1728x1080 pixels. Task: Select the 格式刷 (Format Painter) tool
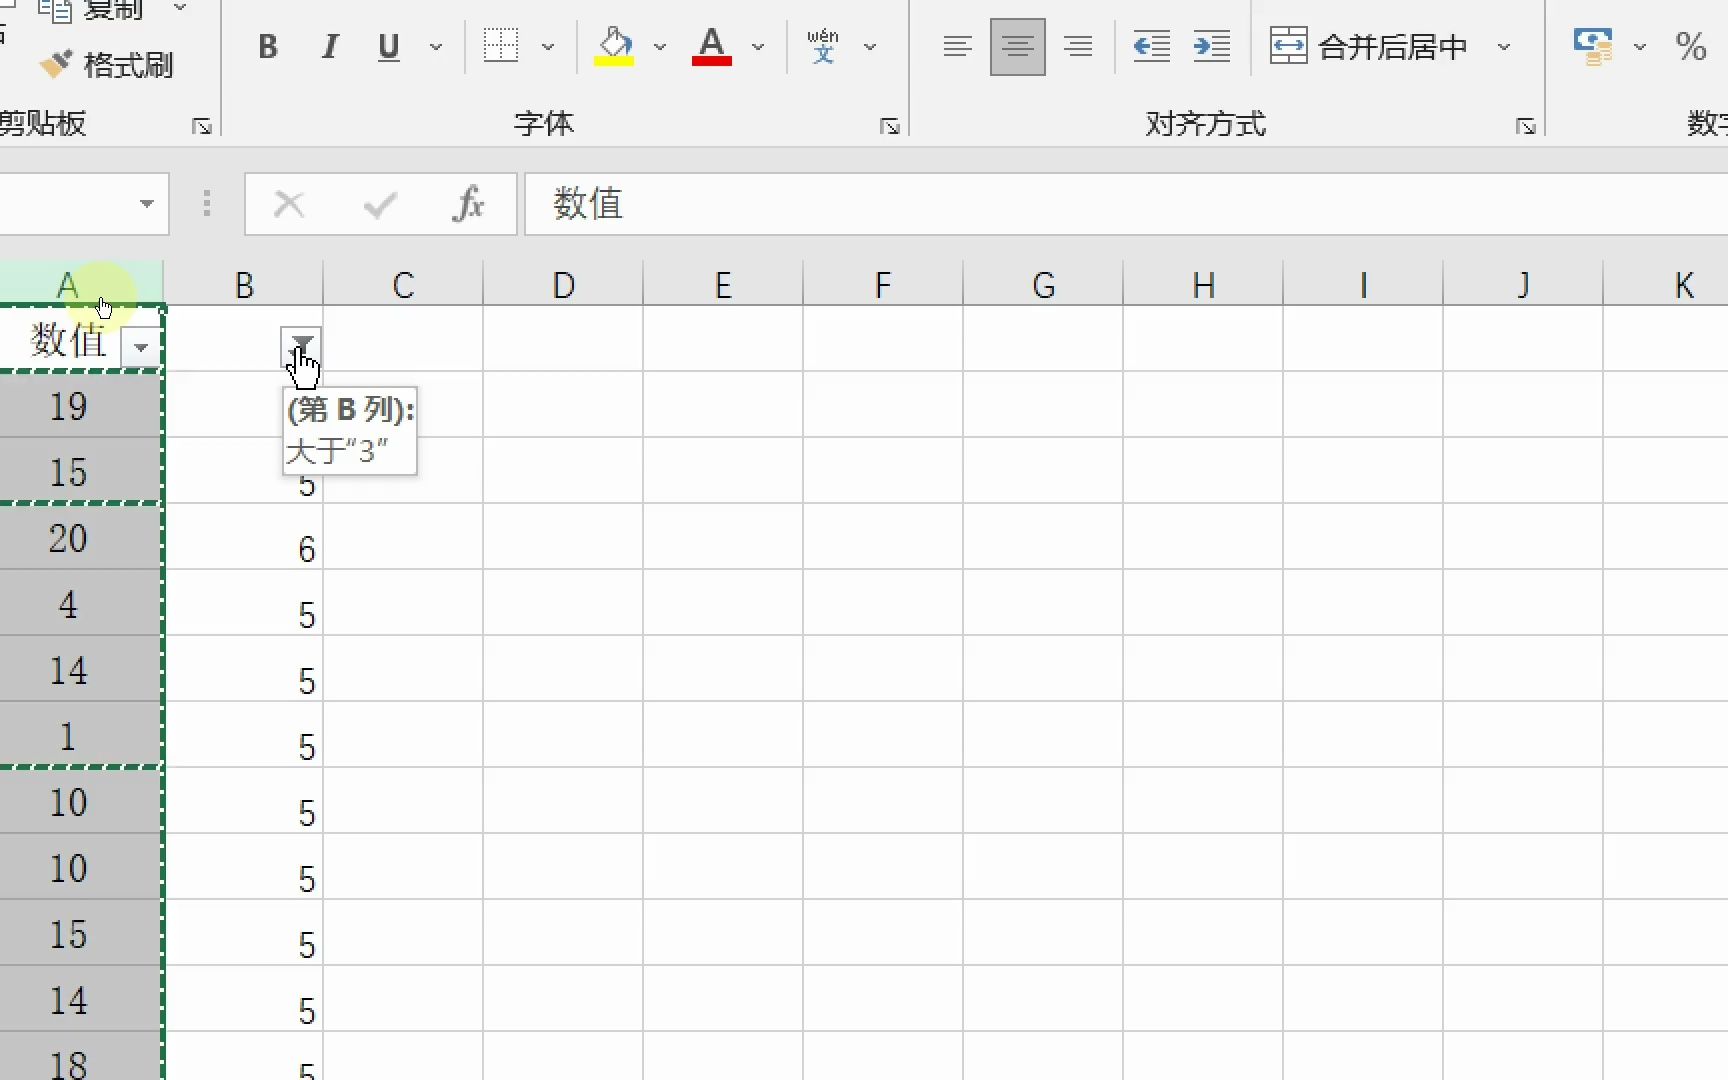click(107, 64)
